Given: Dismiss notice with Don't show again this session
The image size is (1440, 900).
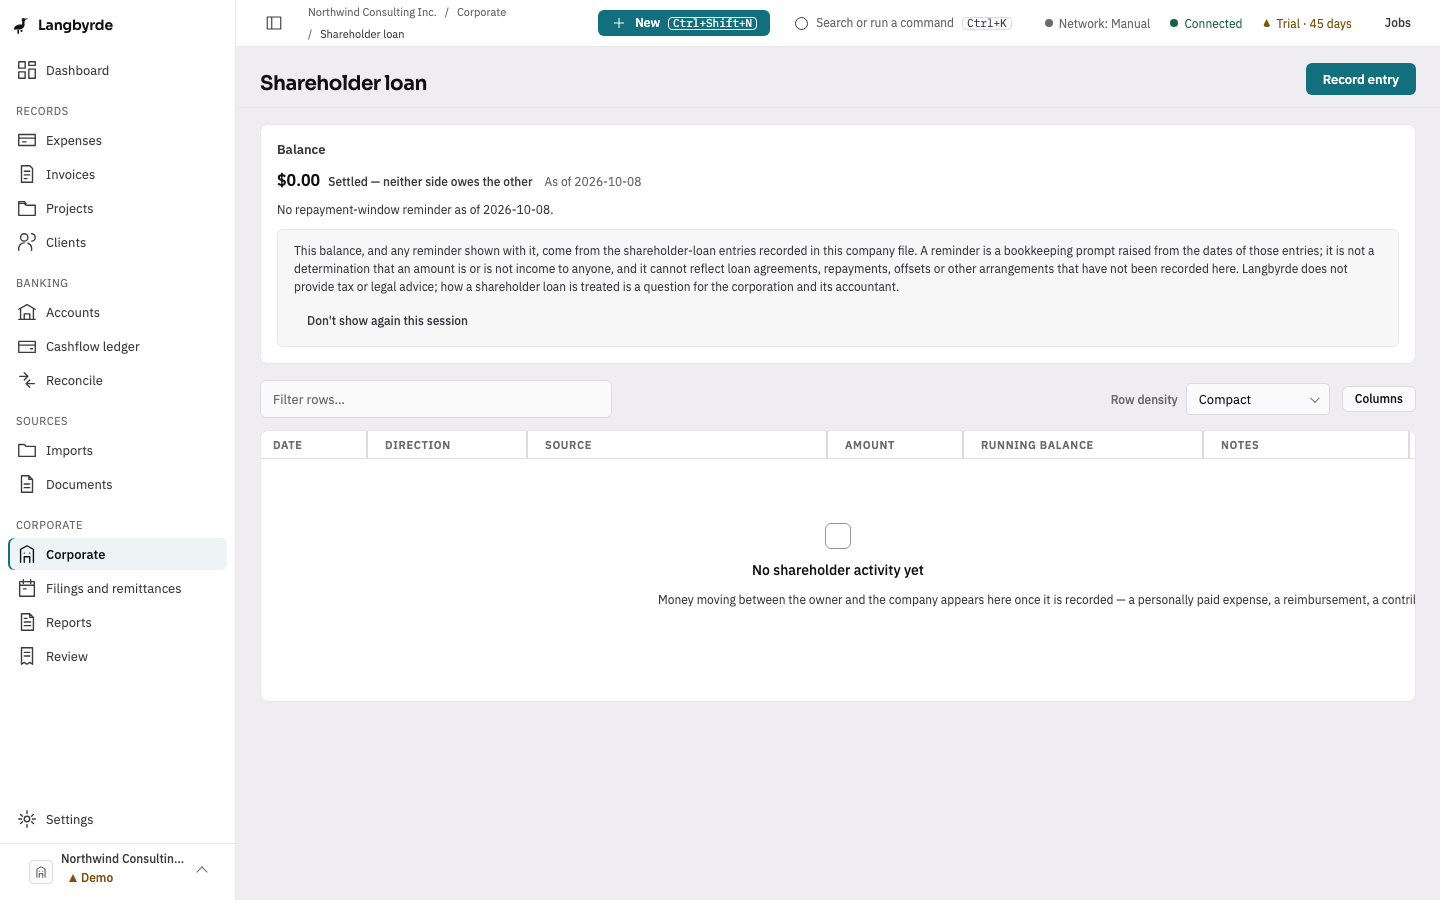Looking at the screenshot, I should (x=387, y=321).
